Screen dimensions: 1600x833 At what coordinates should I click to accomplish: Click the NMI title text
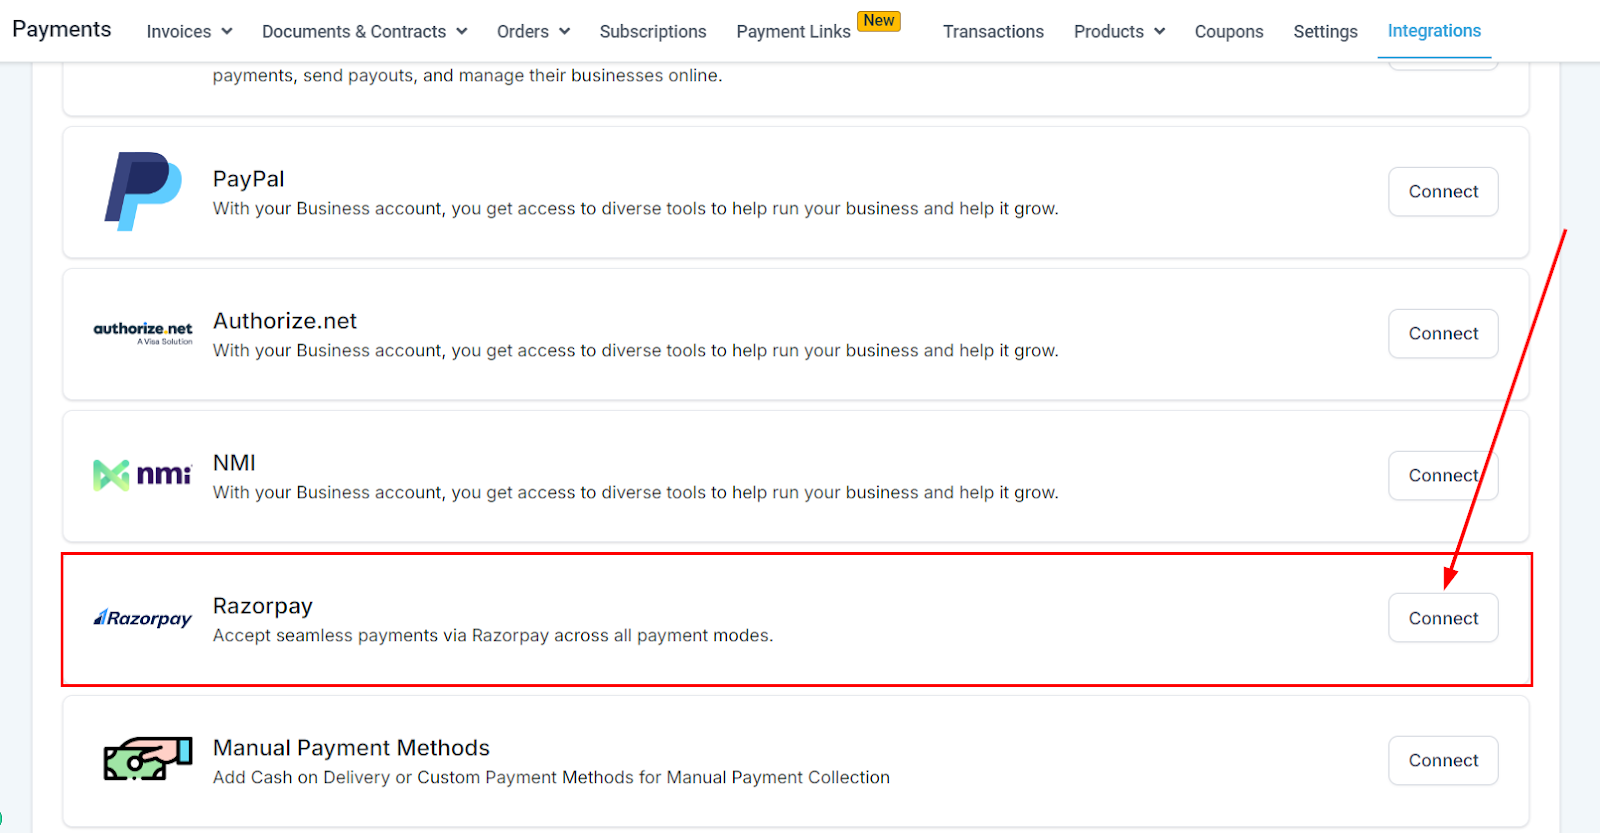[234, 463]
